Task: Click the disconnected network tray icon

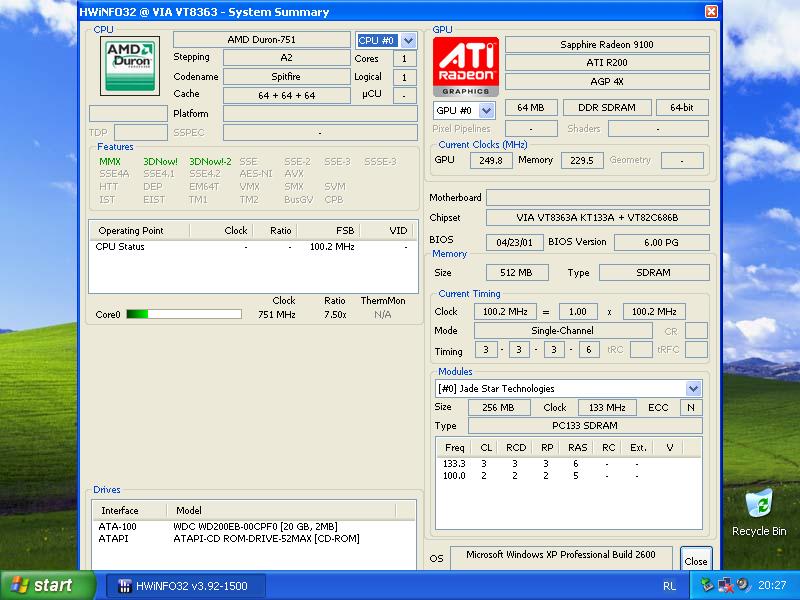Action: click(x=725, y=585)
